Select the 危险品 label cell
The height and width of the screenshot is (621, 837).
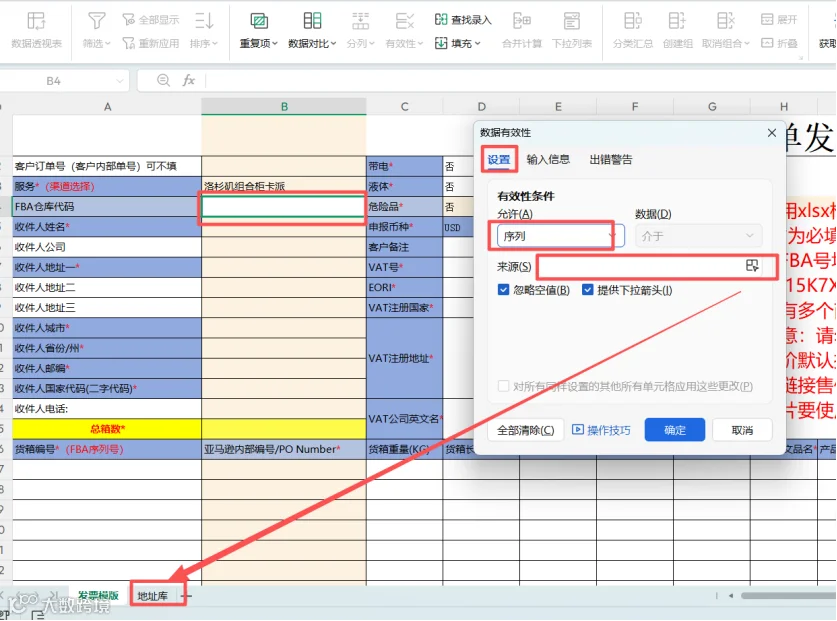coord(404,207)
